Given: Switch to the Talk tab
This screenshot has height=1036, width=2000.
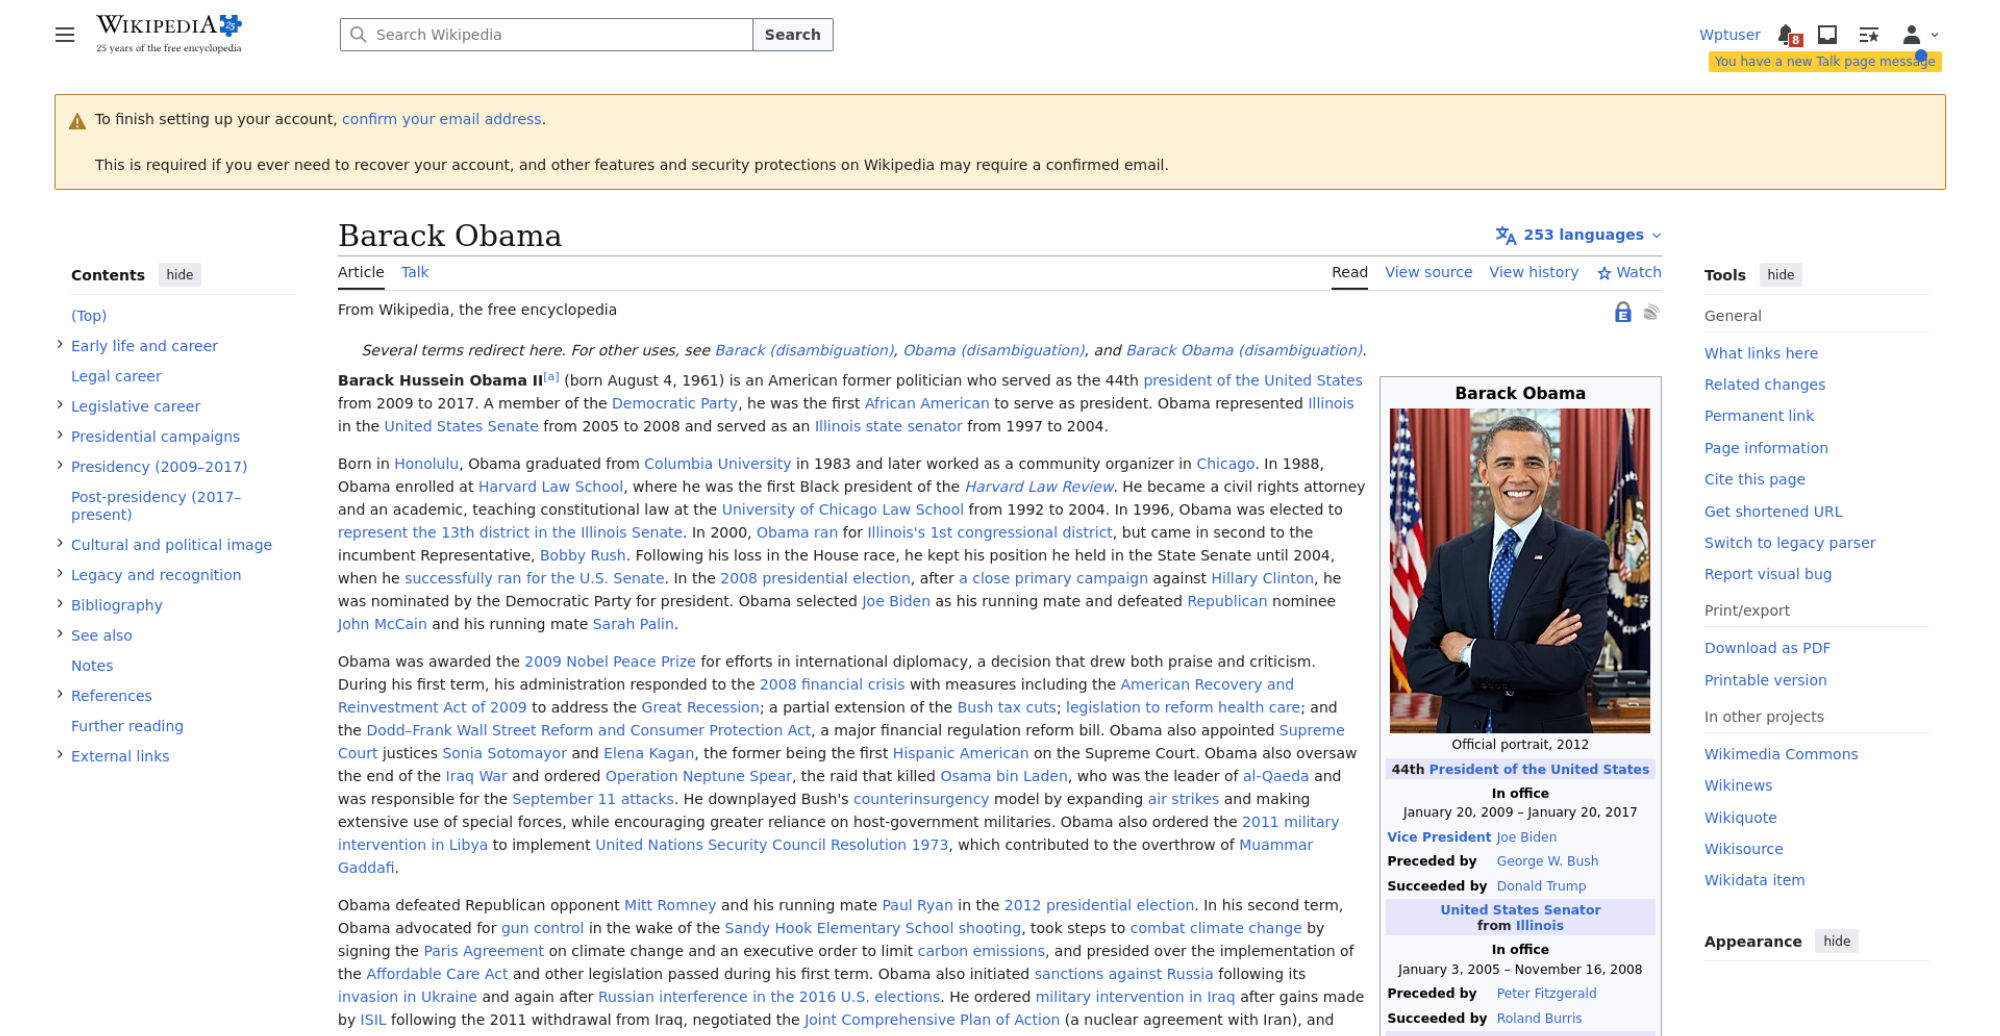Looking at the screenshot, I should (415, 272).
